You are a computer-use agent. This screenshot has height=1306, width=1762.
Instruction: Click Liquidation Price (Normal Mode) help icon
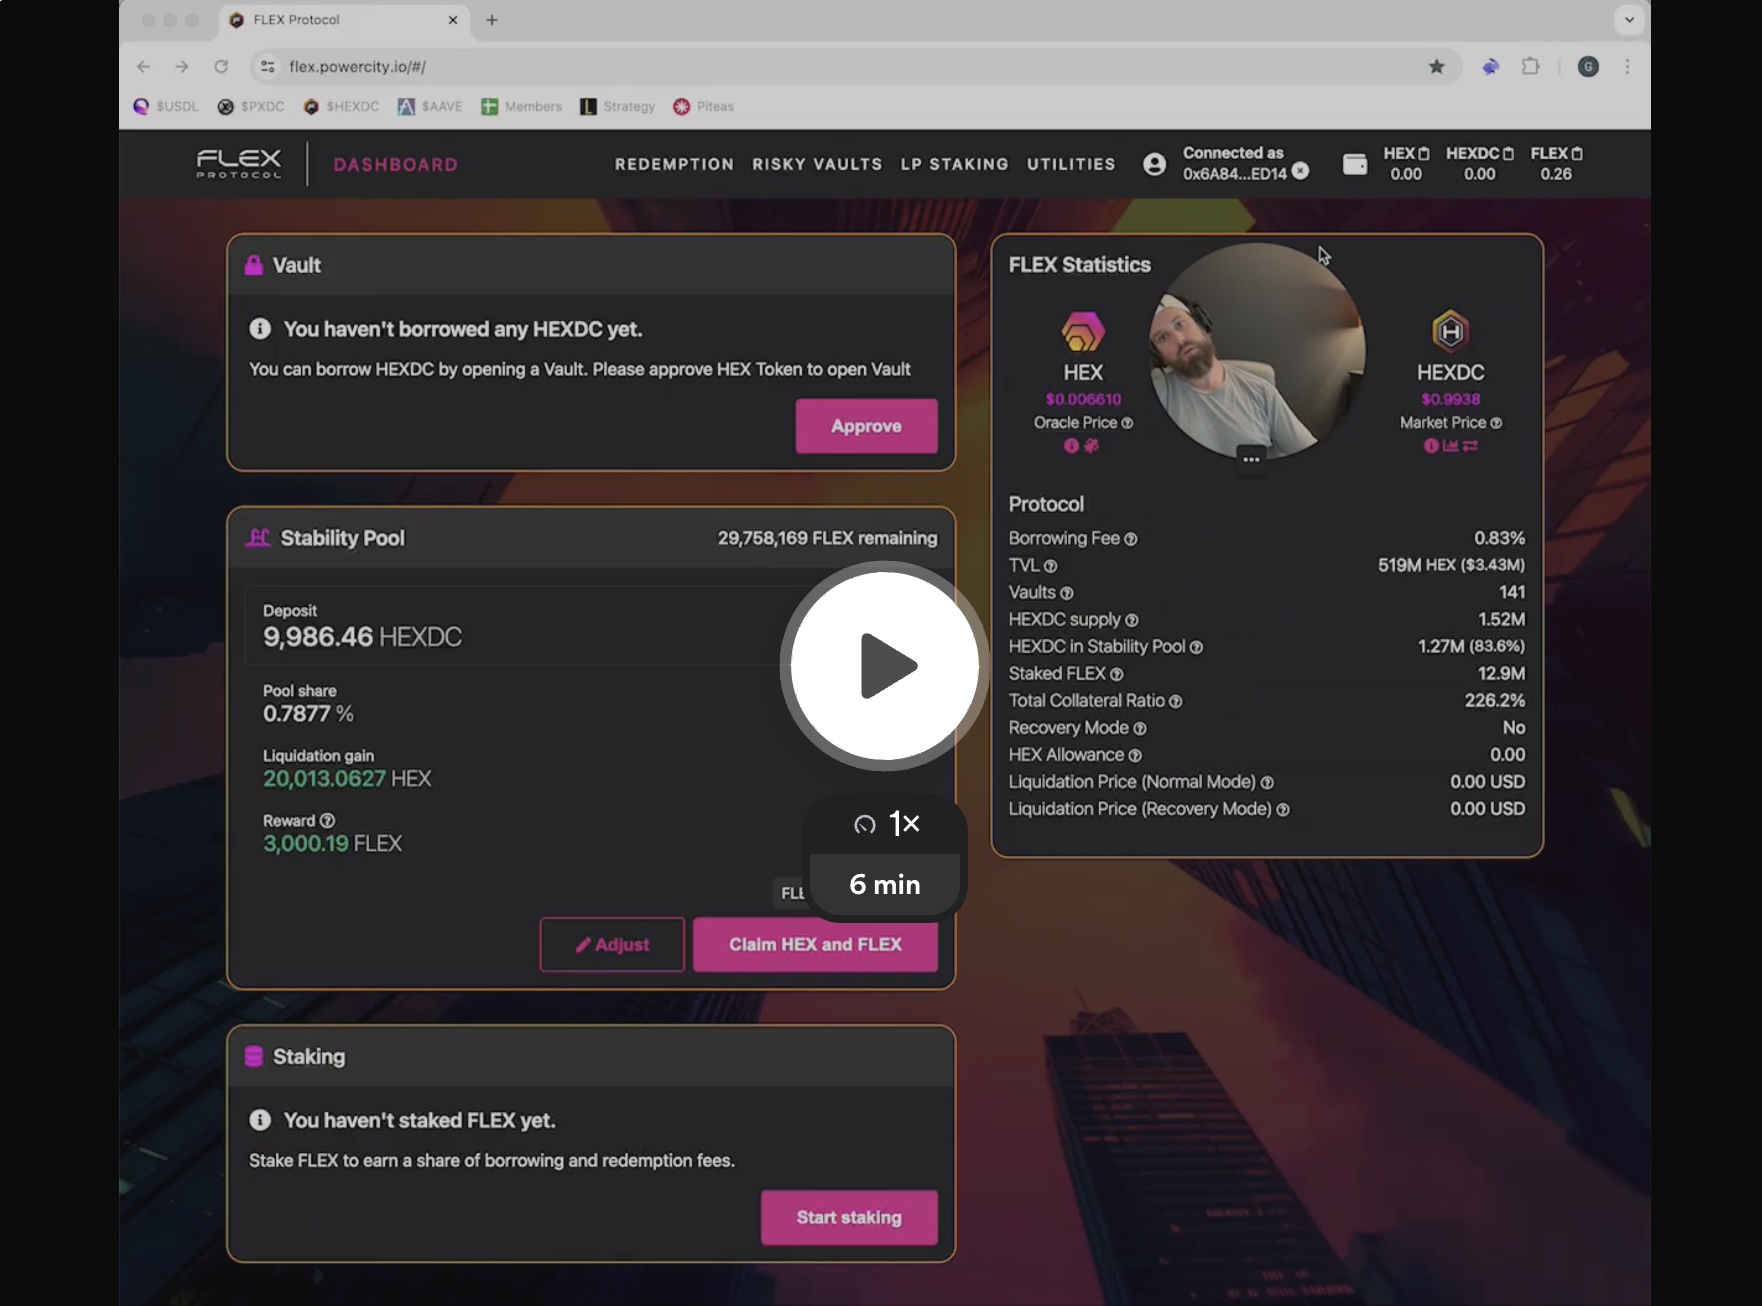(x=1267, y=782)
